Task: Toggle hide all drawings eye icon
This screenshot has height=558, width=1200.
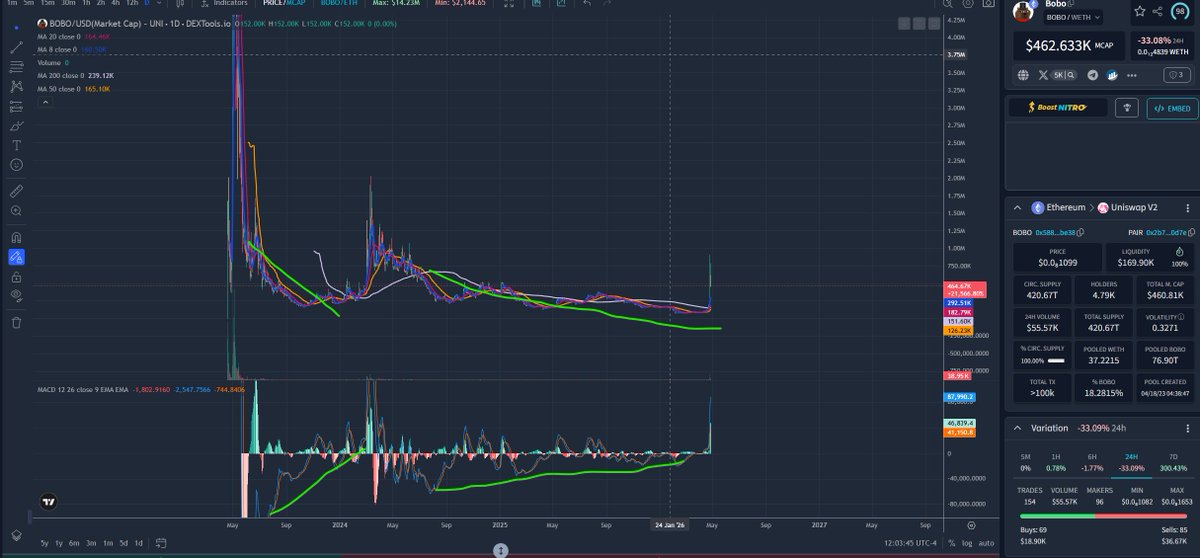Action: (16, 296)
